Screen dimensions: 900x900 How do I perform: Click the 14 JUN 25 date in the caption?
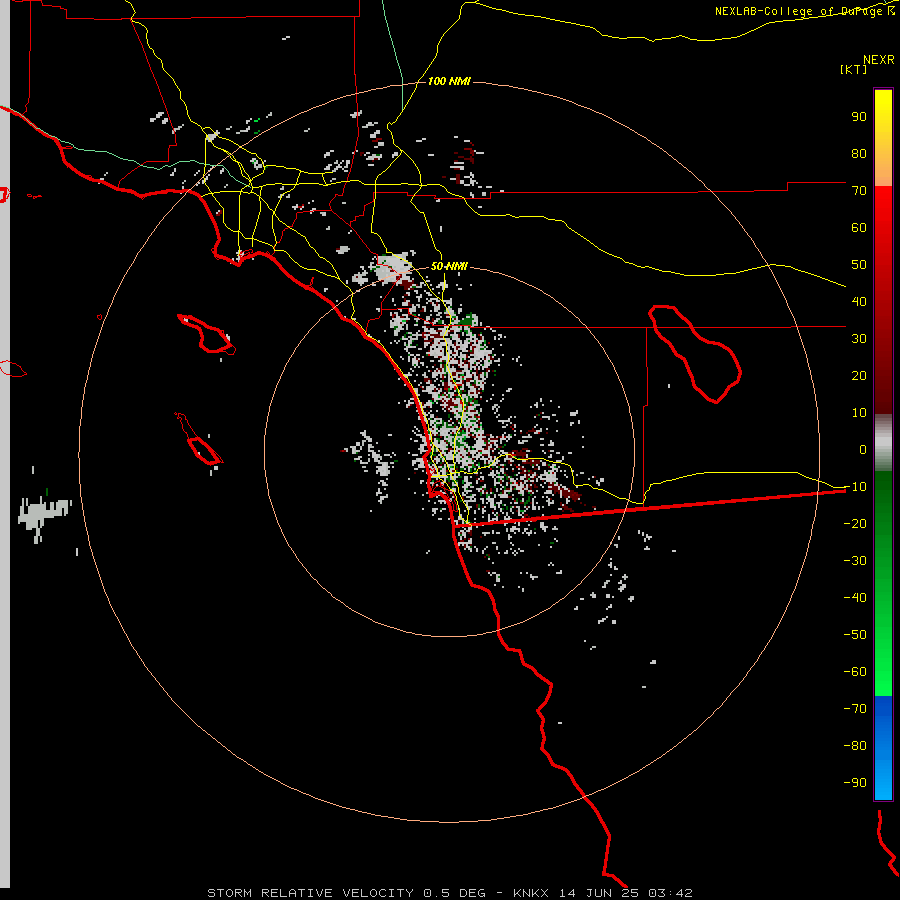[599, 893]
